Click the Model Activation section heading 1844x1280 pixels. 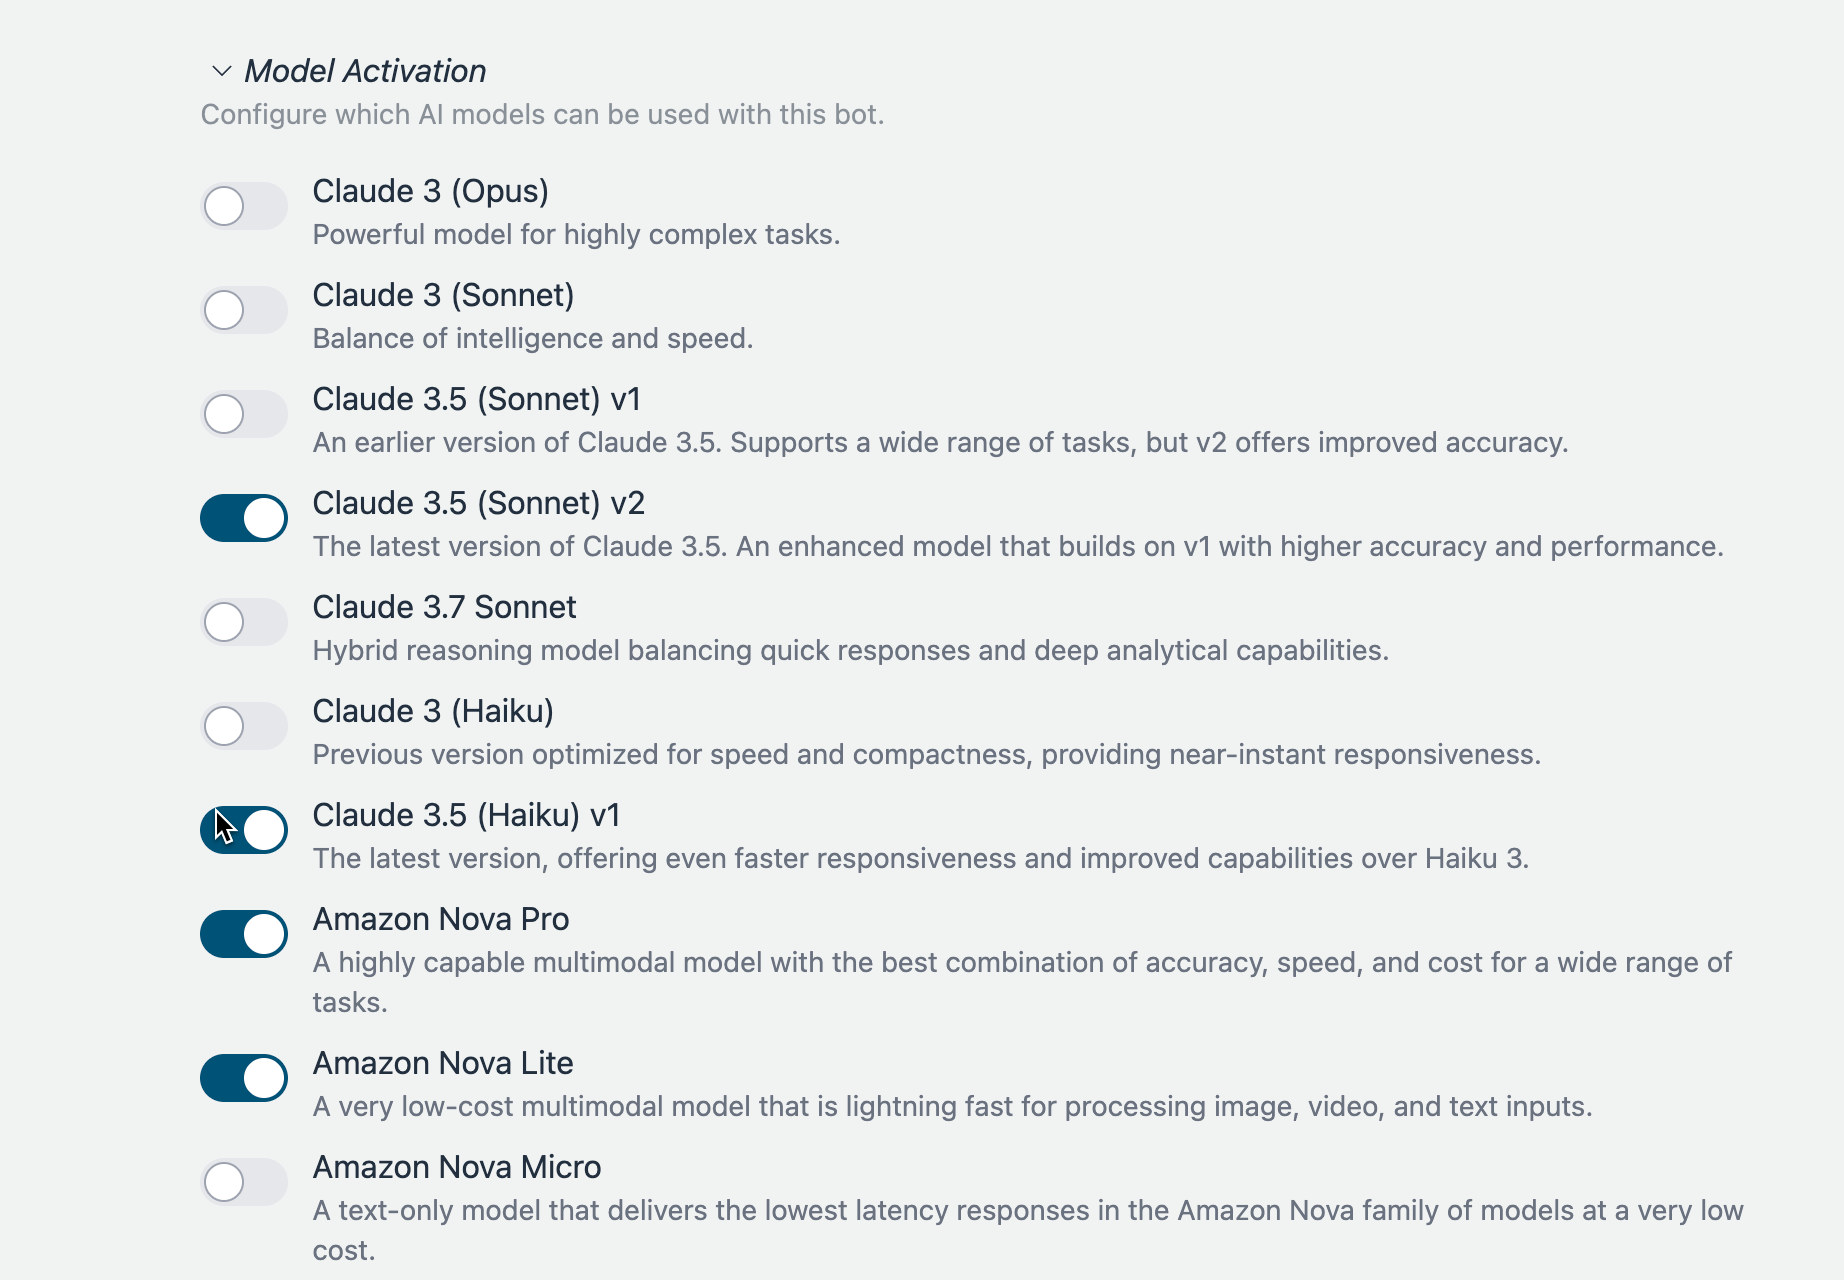pos(365,71)
